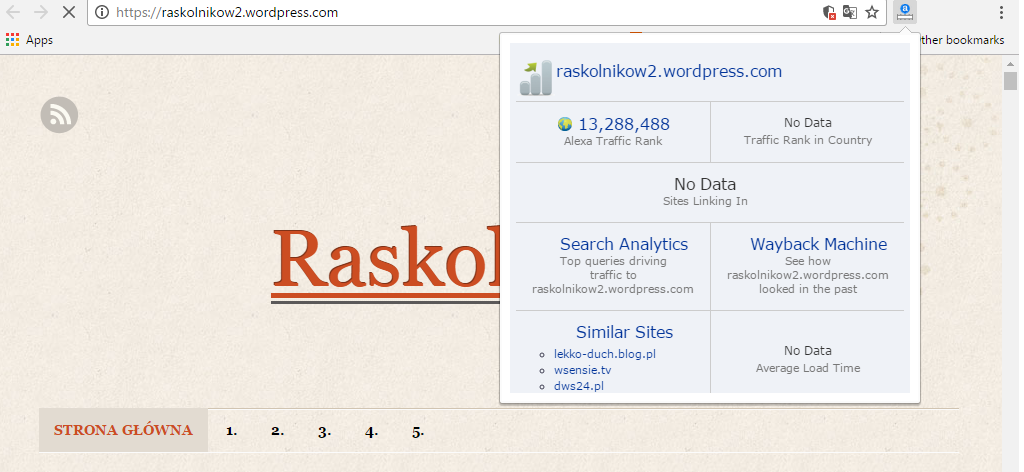Image resolution: width=1024 pixels, height=472 pixels.
Task: Open similar site dws24.pl
Action: (x=579, y=386)
